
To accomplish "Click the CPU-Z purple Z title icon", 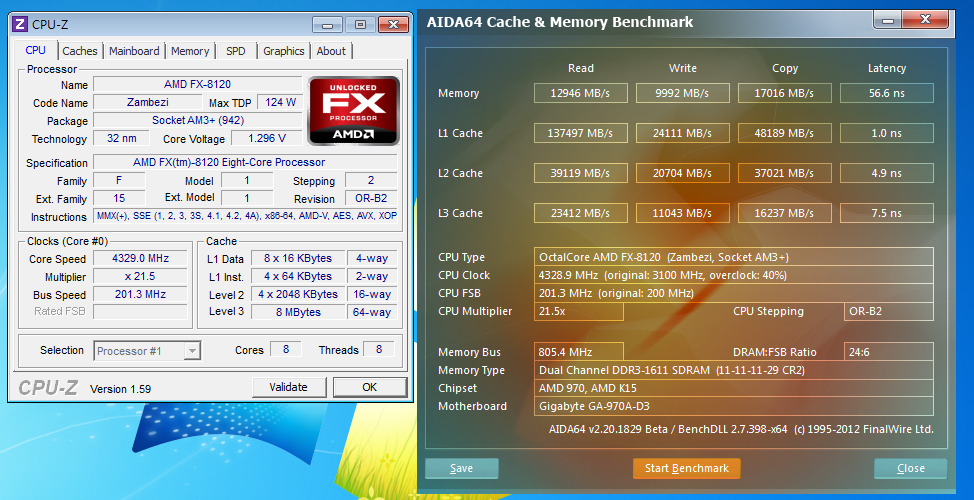I will (20, 25).
